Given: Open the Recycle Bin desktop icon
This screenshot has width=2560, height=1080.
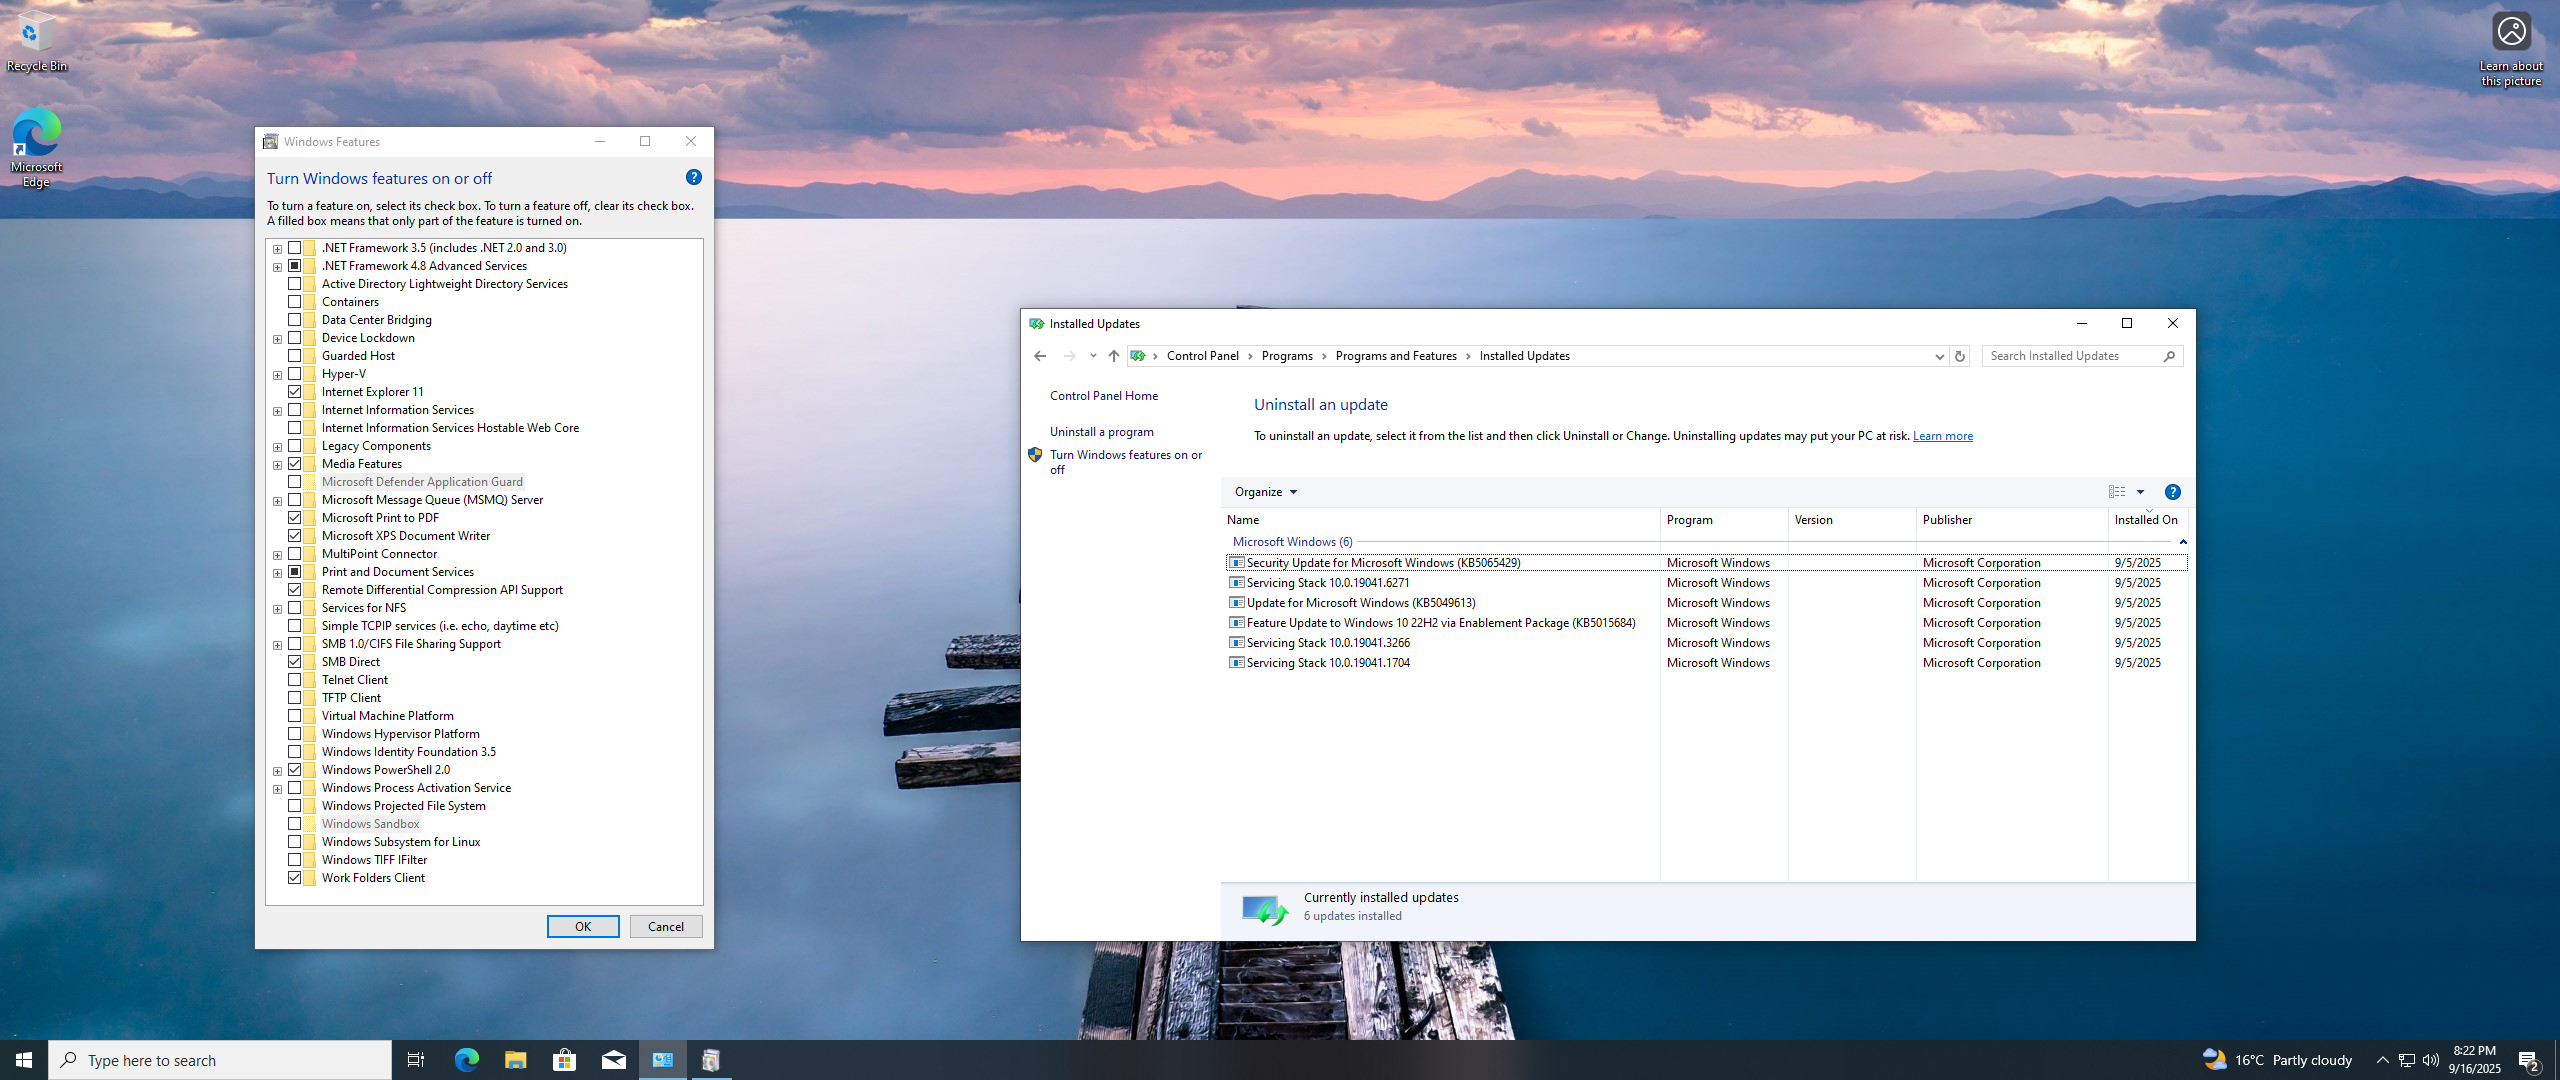Looking at the screenshot, I should point(36,42).
